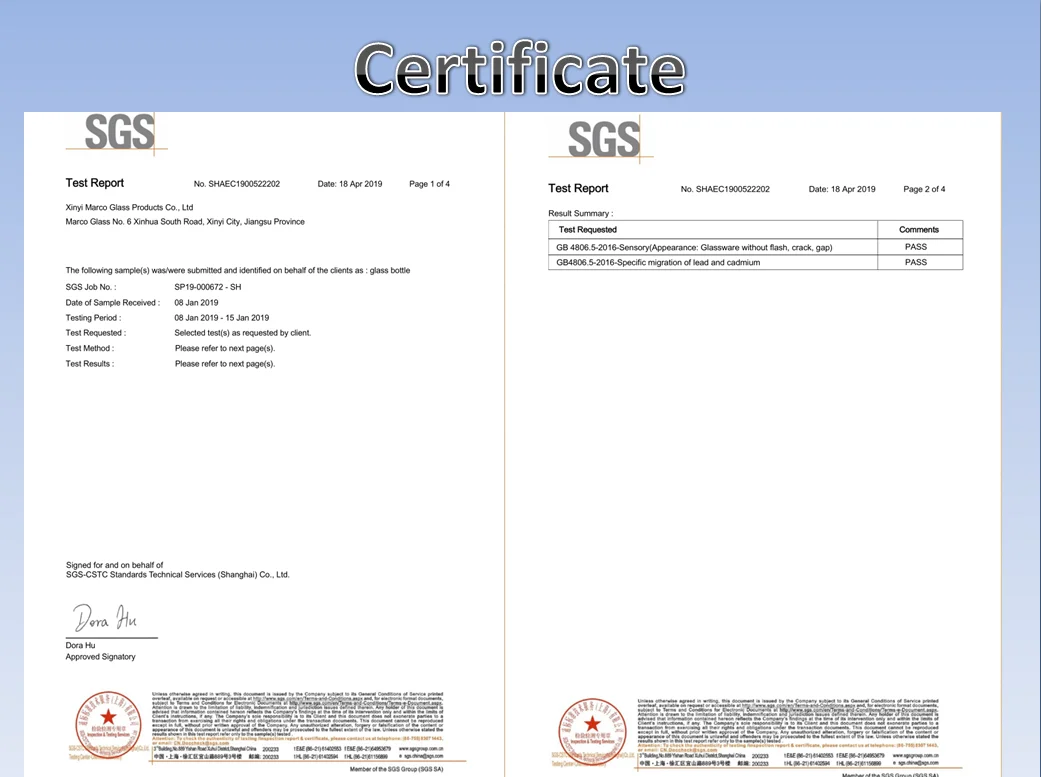Open the www.sgsgroup.com.cn link on page 1 footer
Screen dimensions: 1041x777
[x=420, y=748]
